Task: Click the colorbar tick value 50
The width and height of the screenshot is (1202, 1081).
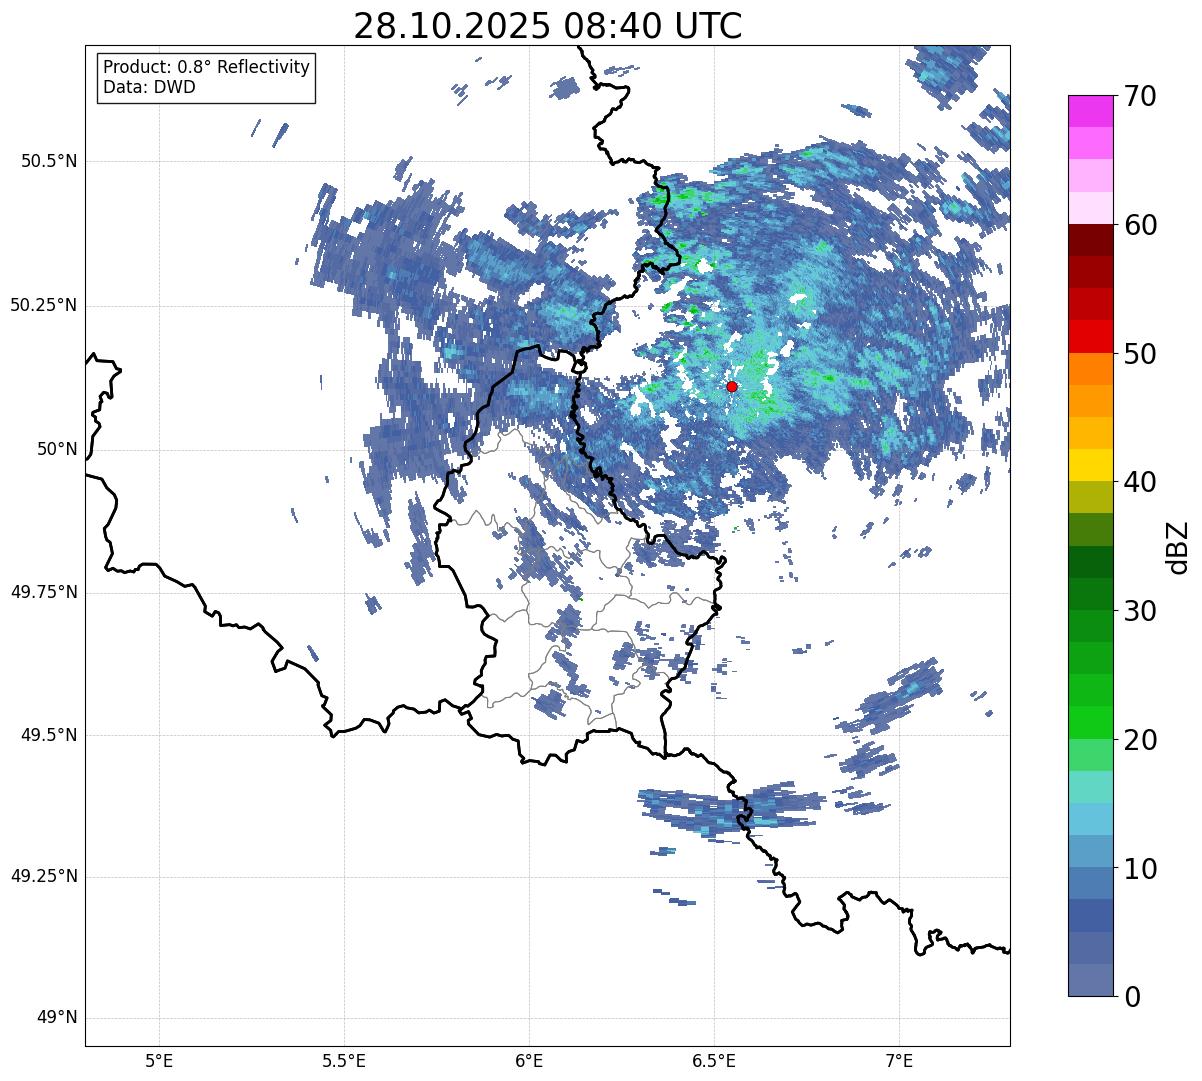Action: click(1140, 354)
